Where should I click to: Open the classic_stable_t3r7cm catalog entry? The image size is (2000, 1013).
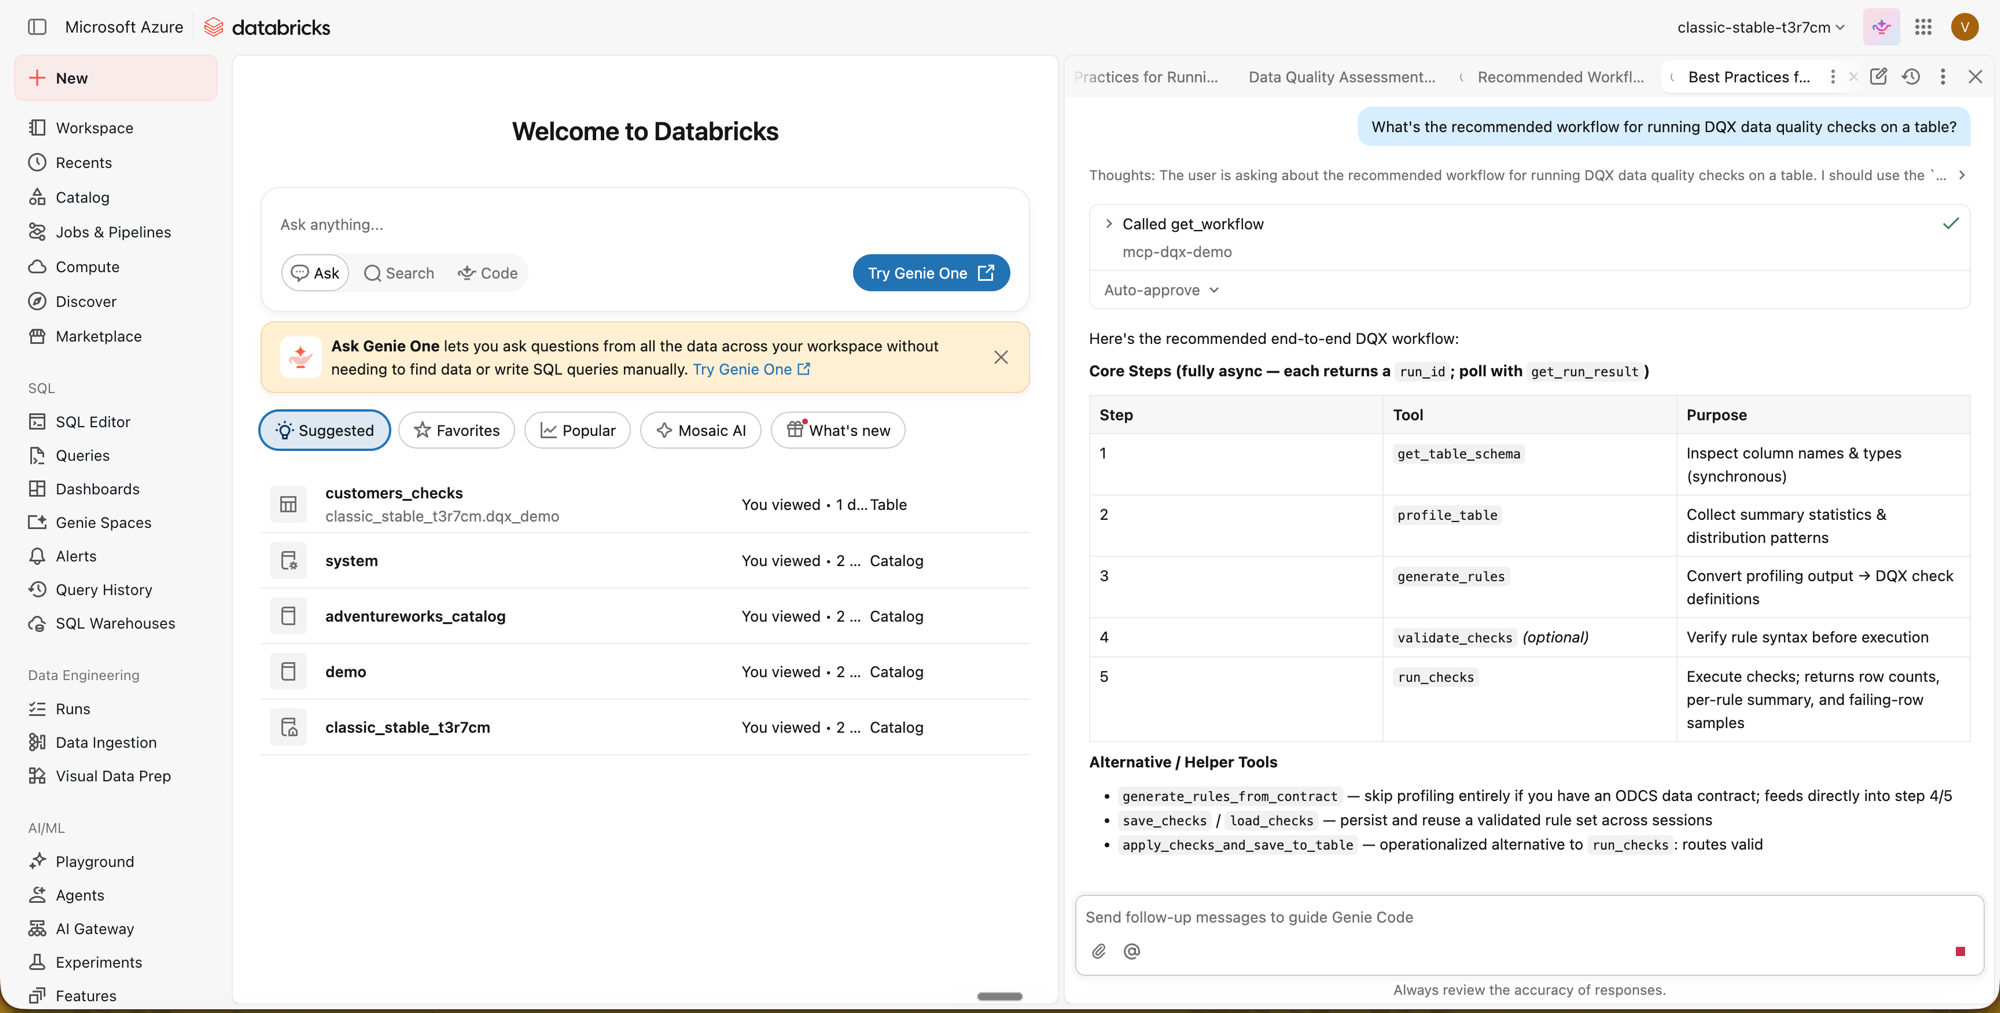click(x=645, y=727)
